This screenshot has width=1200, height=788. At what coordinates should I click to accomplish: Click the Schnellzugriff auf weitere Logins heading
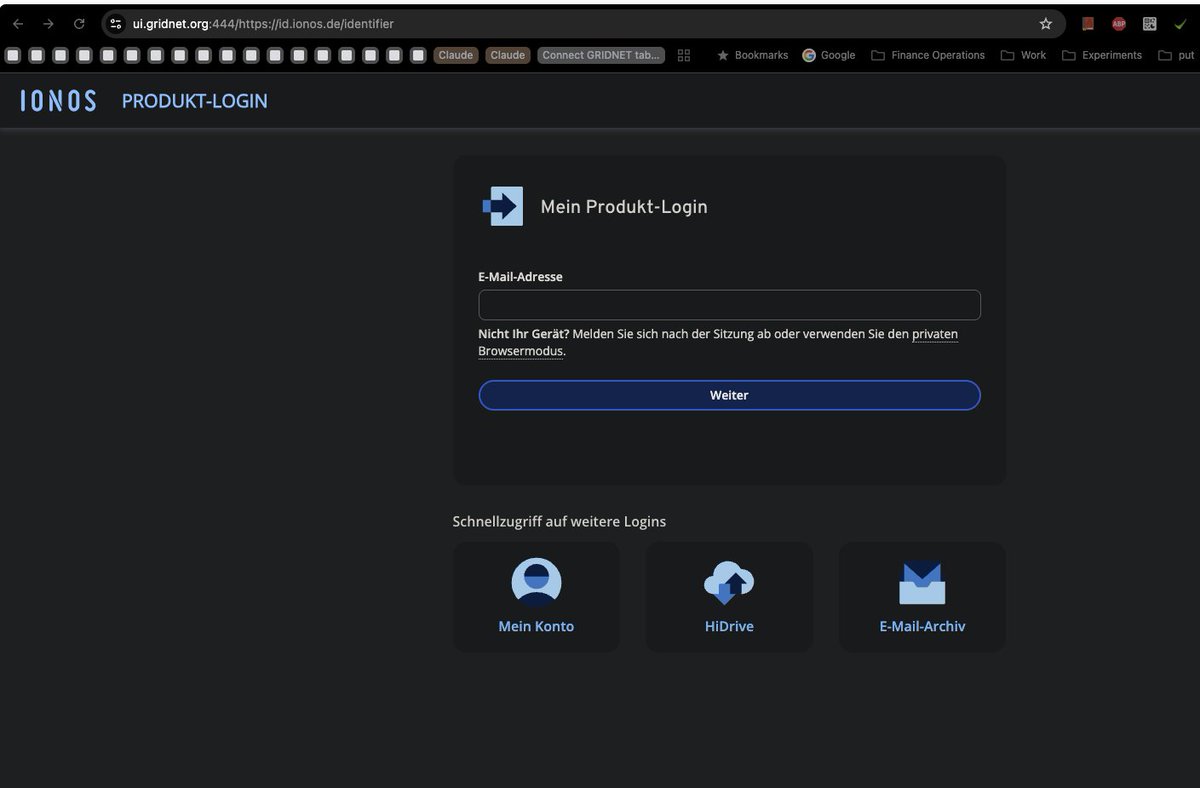pyautogui.click(x=559, y=522)
